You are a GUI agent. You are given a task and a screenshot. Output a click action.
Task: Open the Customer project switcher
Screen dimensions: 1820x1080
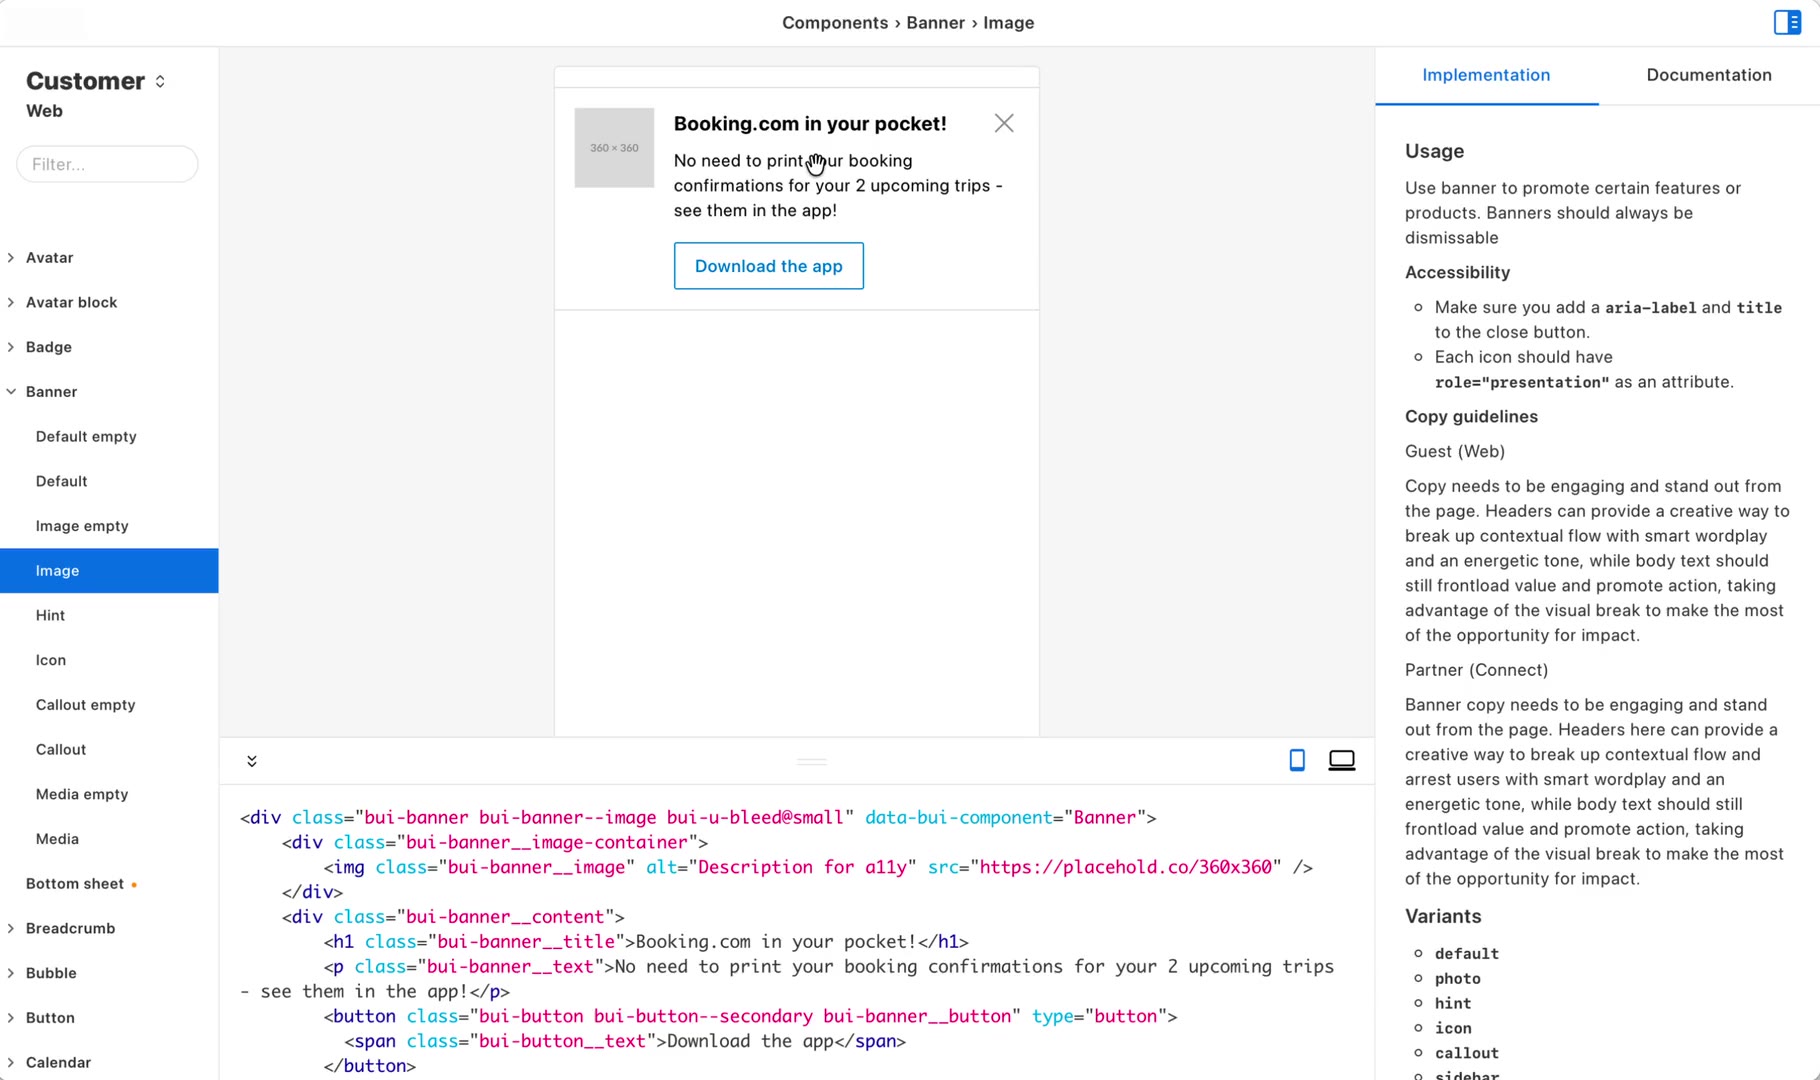coord(96,81)
